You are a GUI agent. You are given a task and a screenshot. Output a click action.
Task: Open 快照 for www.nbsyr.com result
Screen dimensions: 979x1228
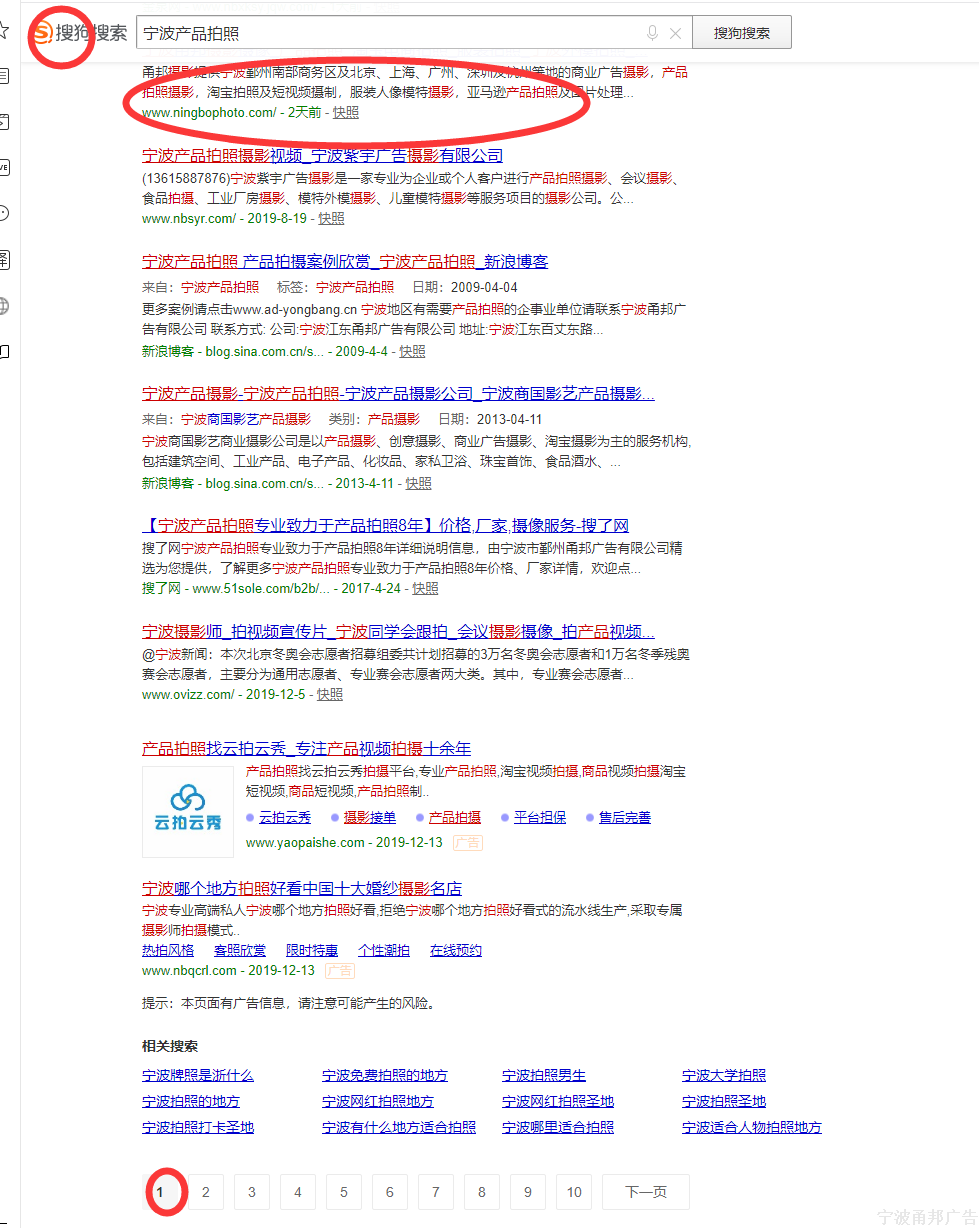331,219
